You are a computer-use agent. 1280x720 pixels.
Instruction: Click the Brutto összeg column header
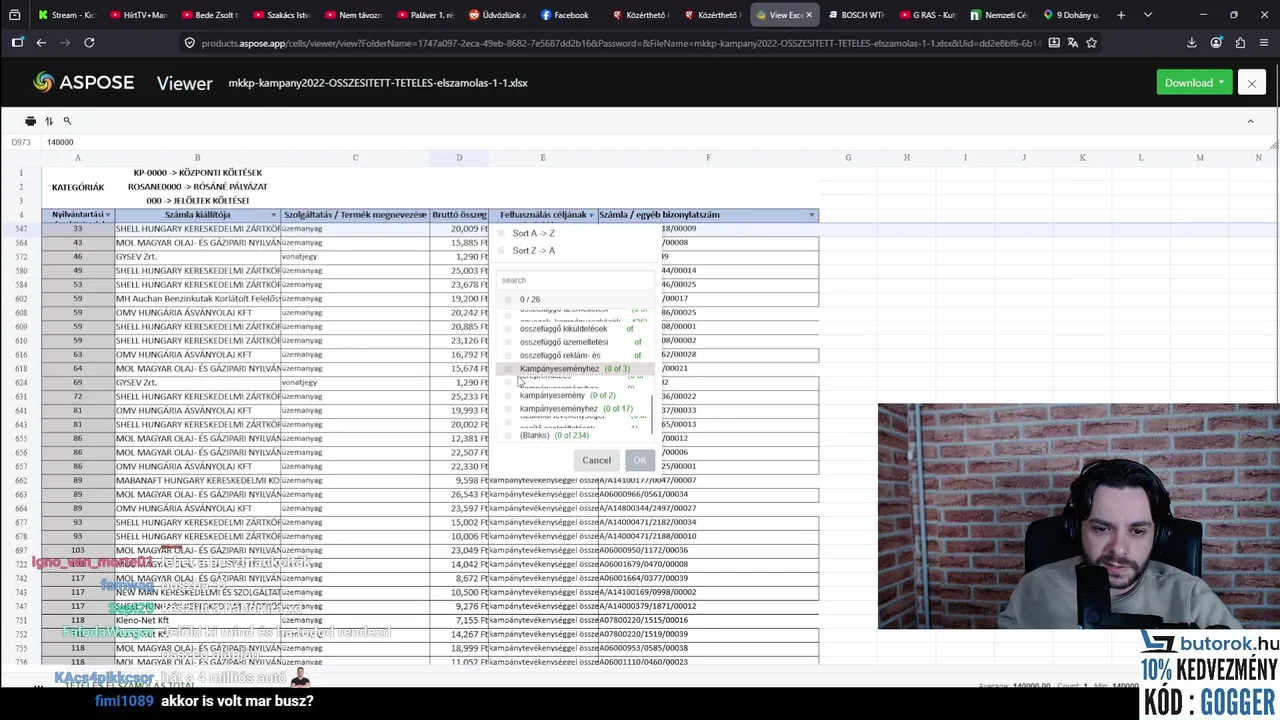click(459, 215)
